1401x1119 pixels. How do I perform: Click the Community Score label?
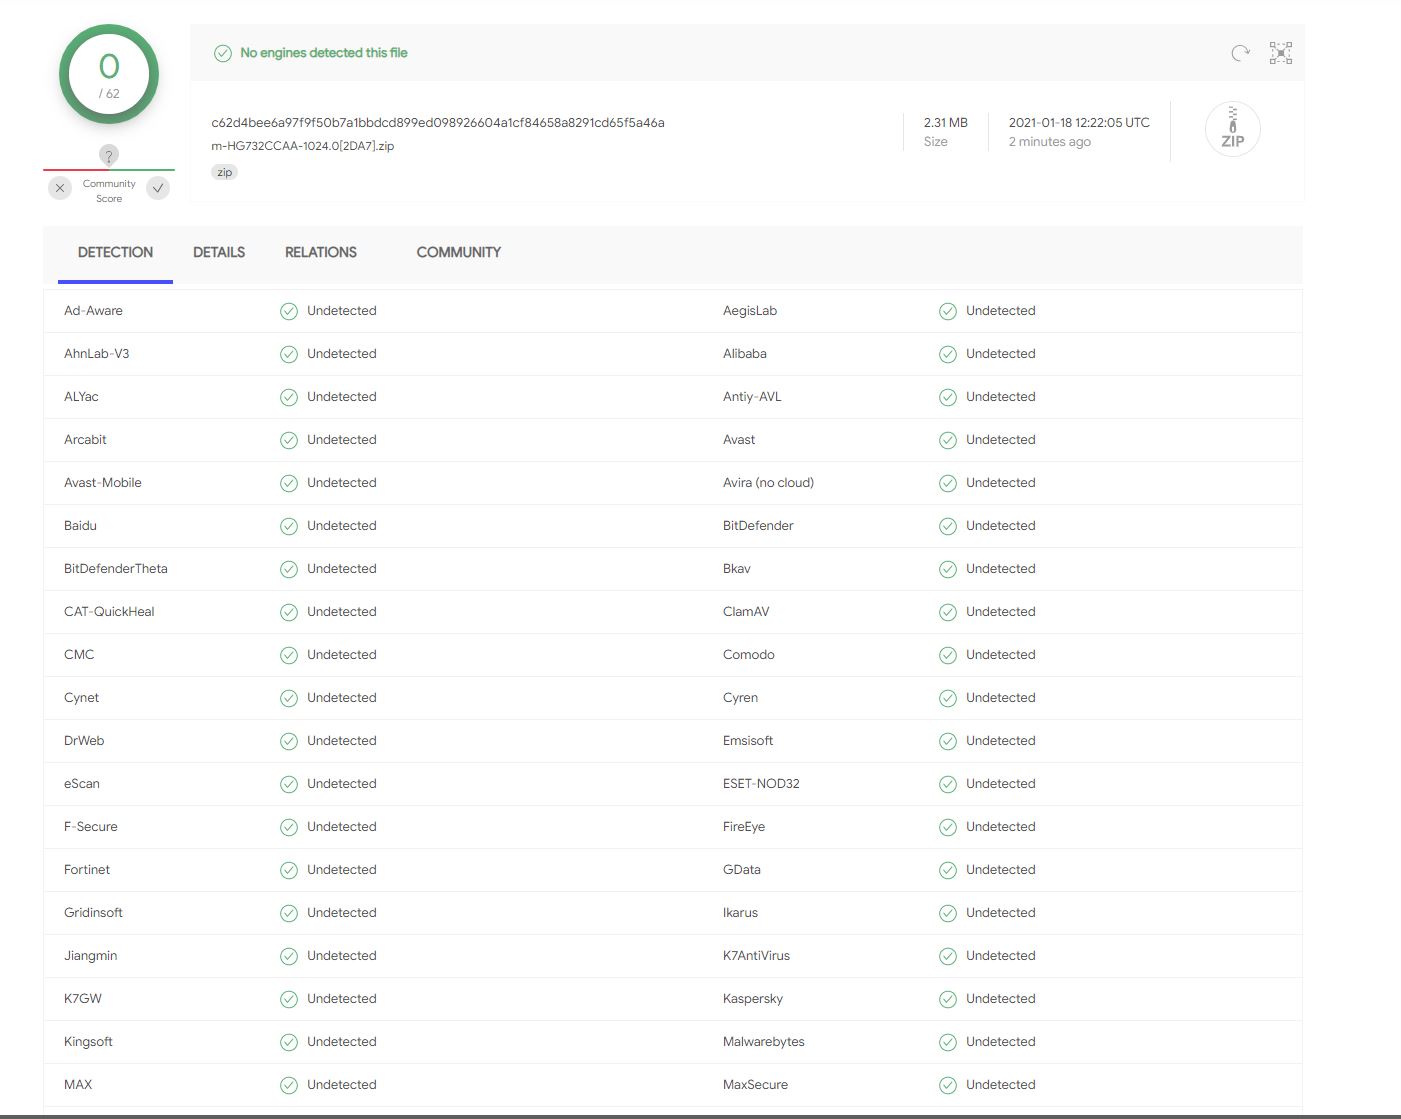point(109,191)
